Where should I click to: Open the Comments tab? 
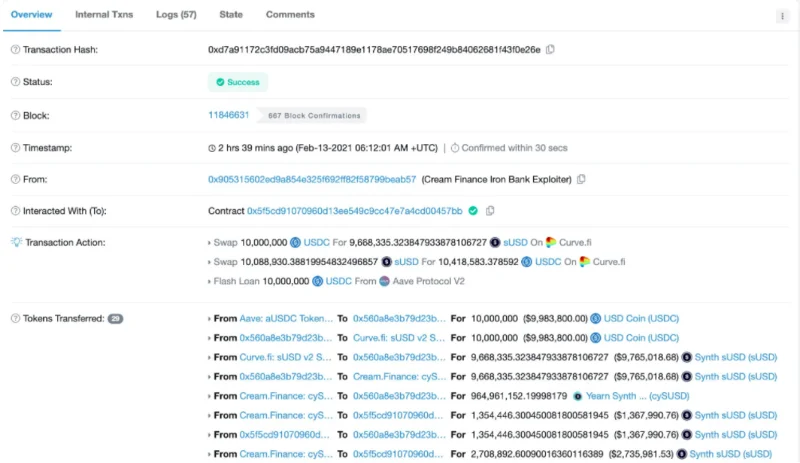(290, 15)
